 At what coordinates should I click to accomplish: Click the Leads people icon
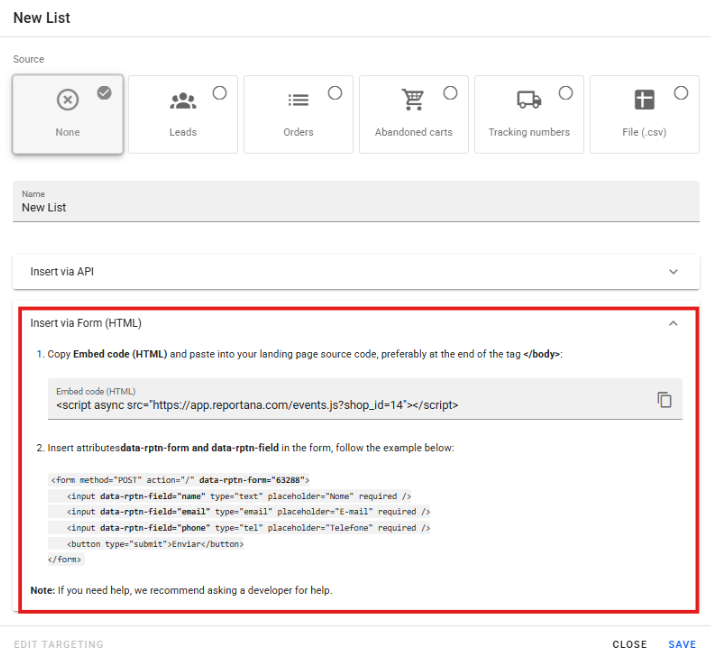click(183, 100)
